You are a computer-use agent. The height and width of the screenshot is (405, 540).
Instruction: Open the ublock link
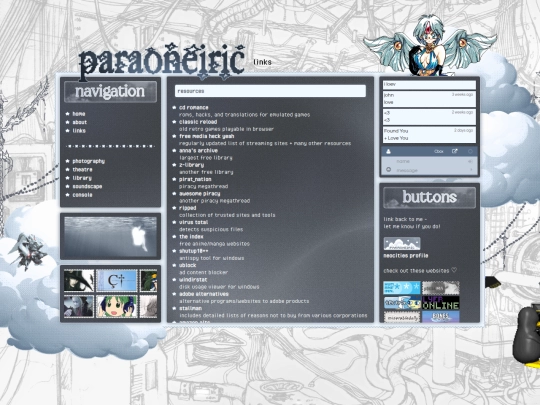(x=188, y=266)
